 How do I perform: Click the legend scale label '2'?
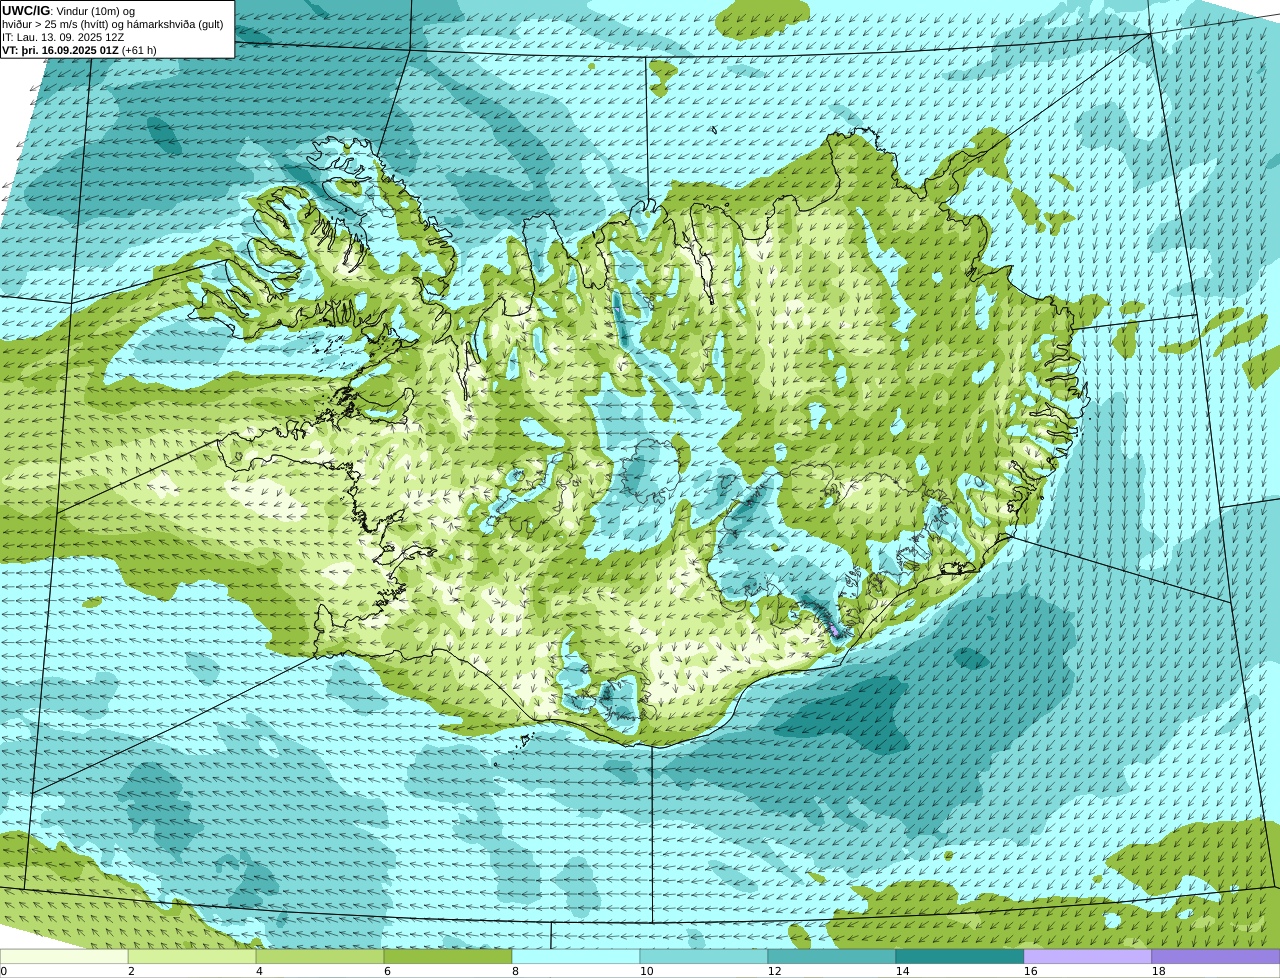pos(131,971)
